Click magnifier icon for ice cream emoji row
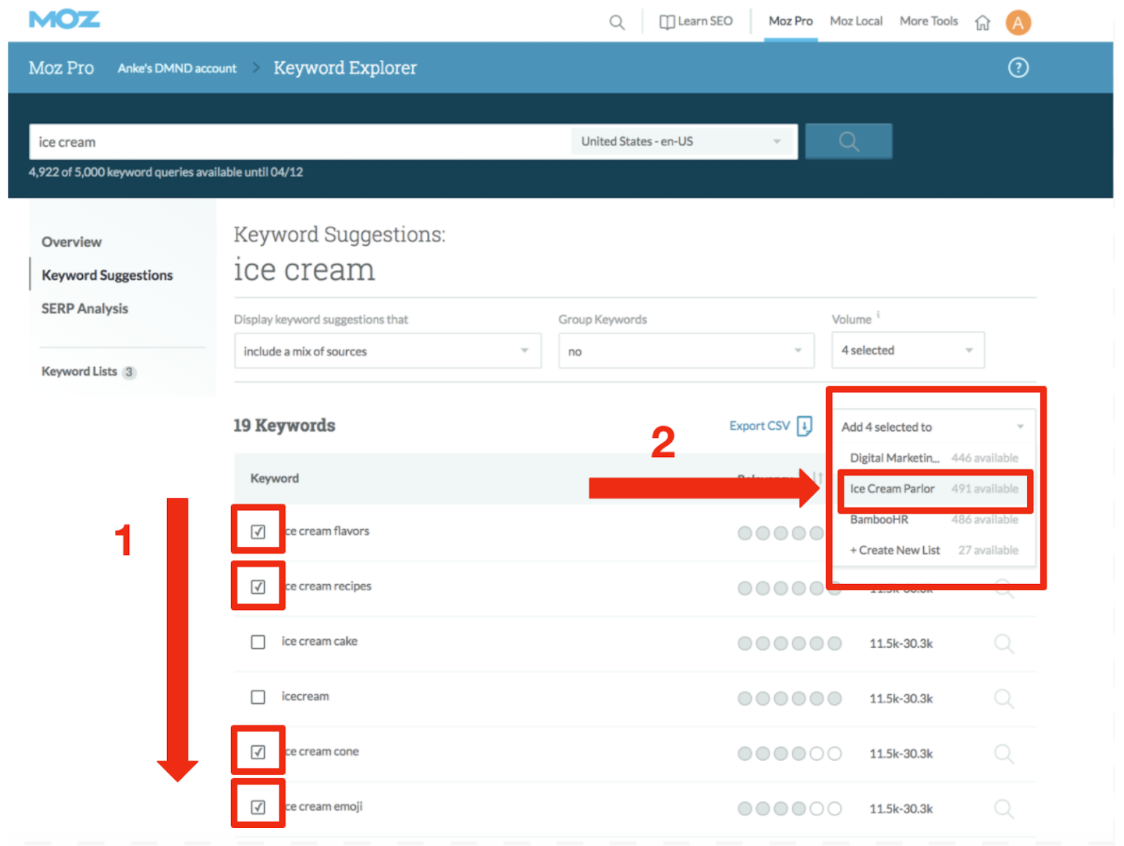 [1004, 808]
